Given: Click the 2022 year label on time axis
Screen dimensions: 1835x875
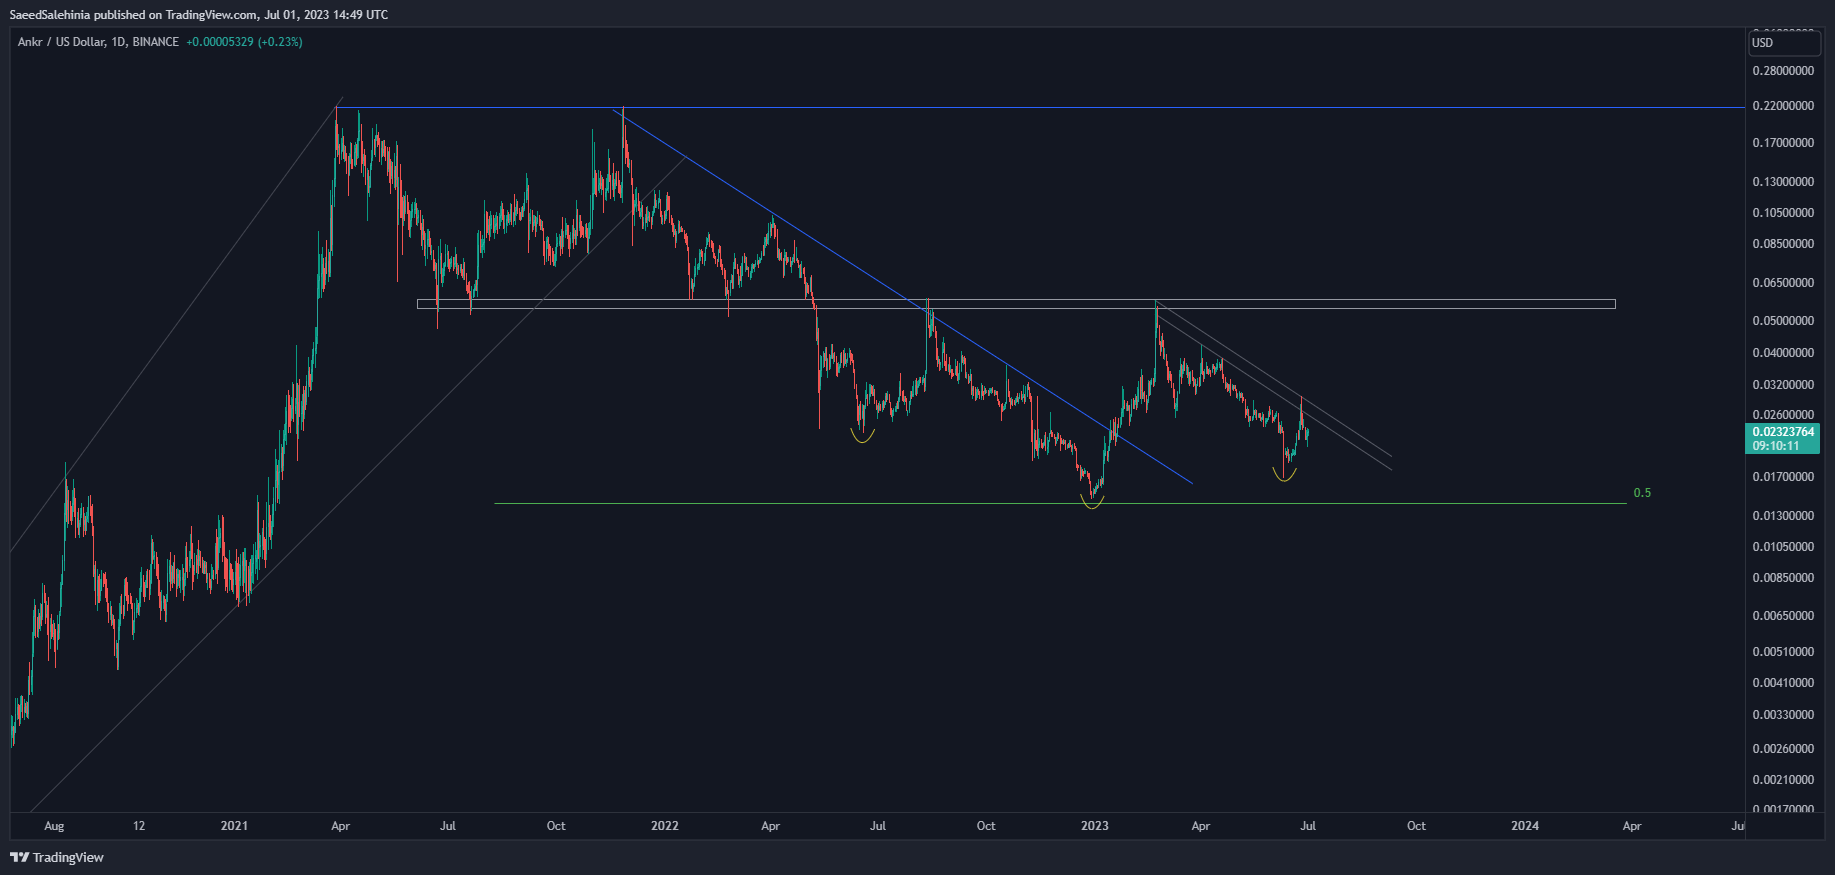Looking at the screenshot, I should coord(664,826).
